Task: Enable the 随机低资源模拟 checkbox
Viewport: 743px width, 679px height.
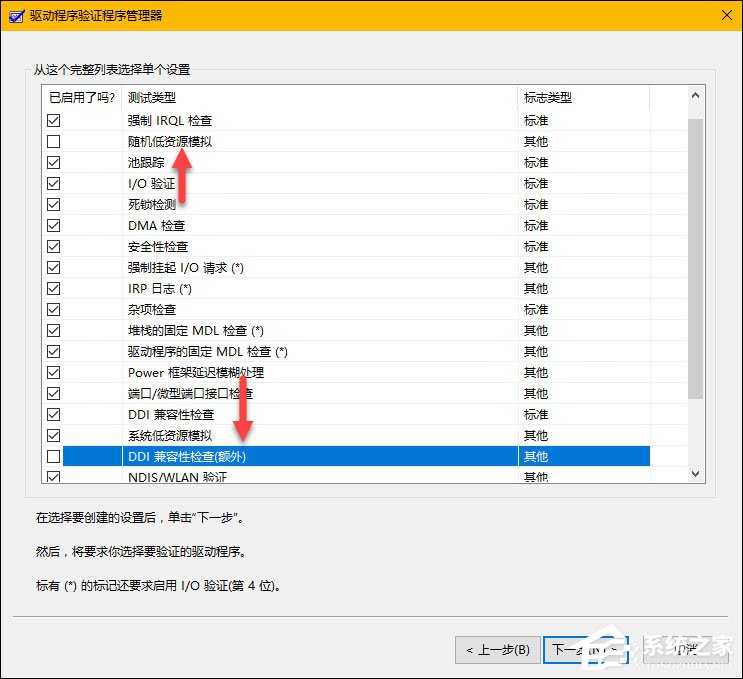Action: 54,141
